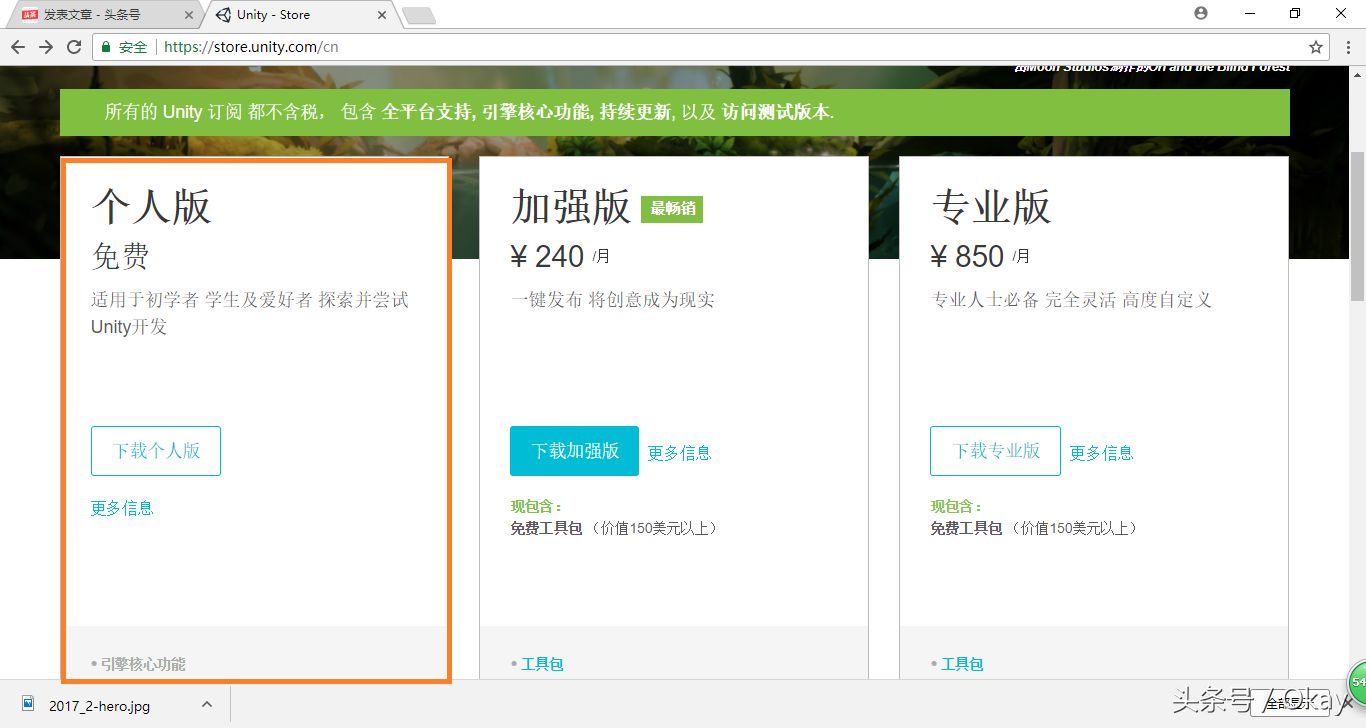Viewport: 1366px width, 728px height.
Task: Click the 下载加强版 button
Action: [x=575, y=451]
